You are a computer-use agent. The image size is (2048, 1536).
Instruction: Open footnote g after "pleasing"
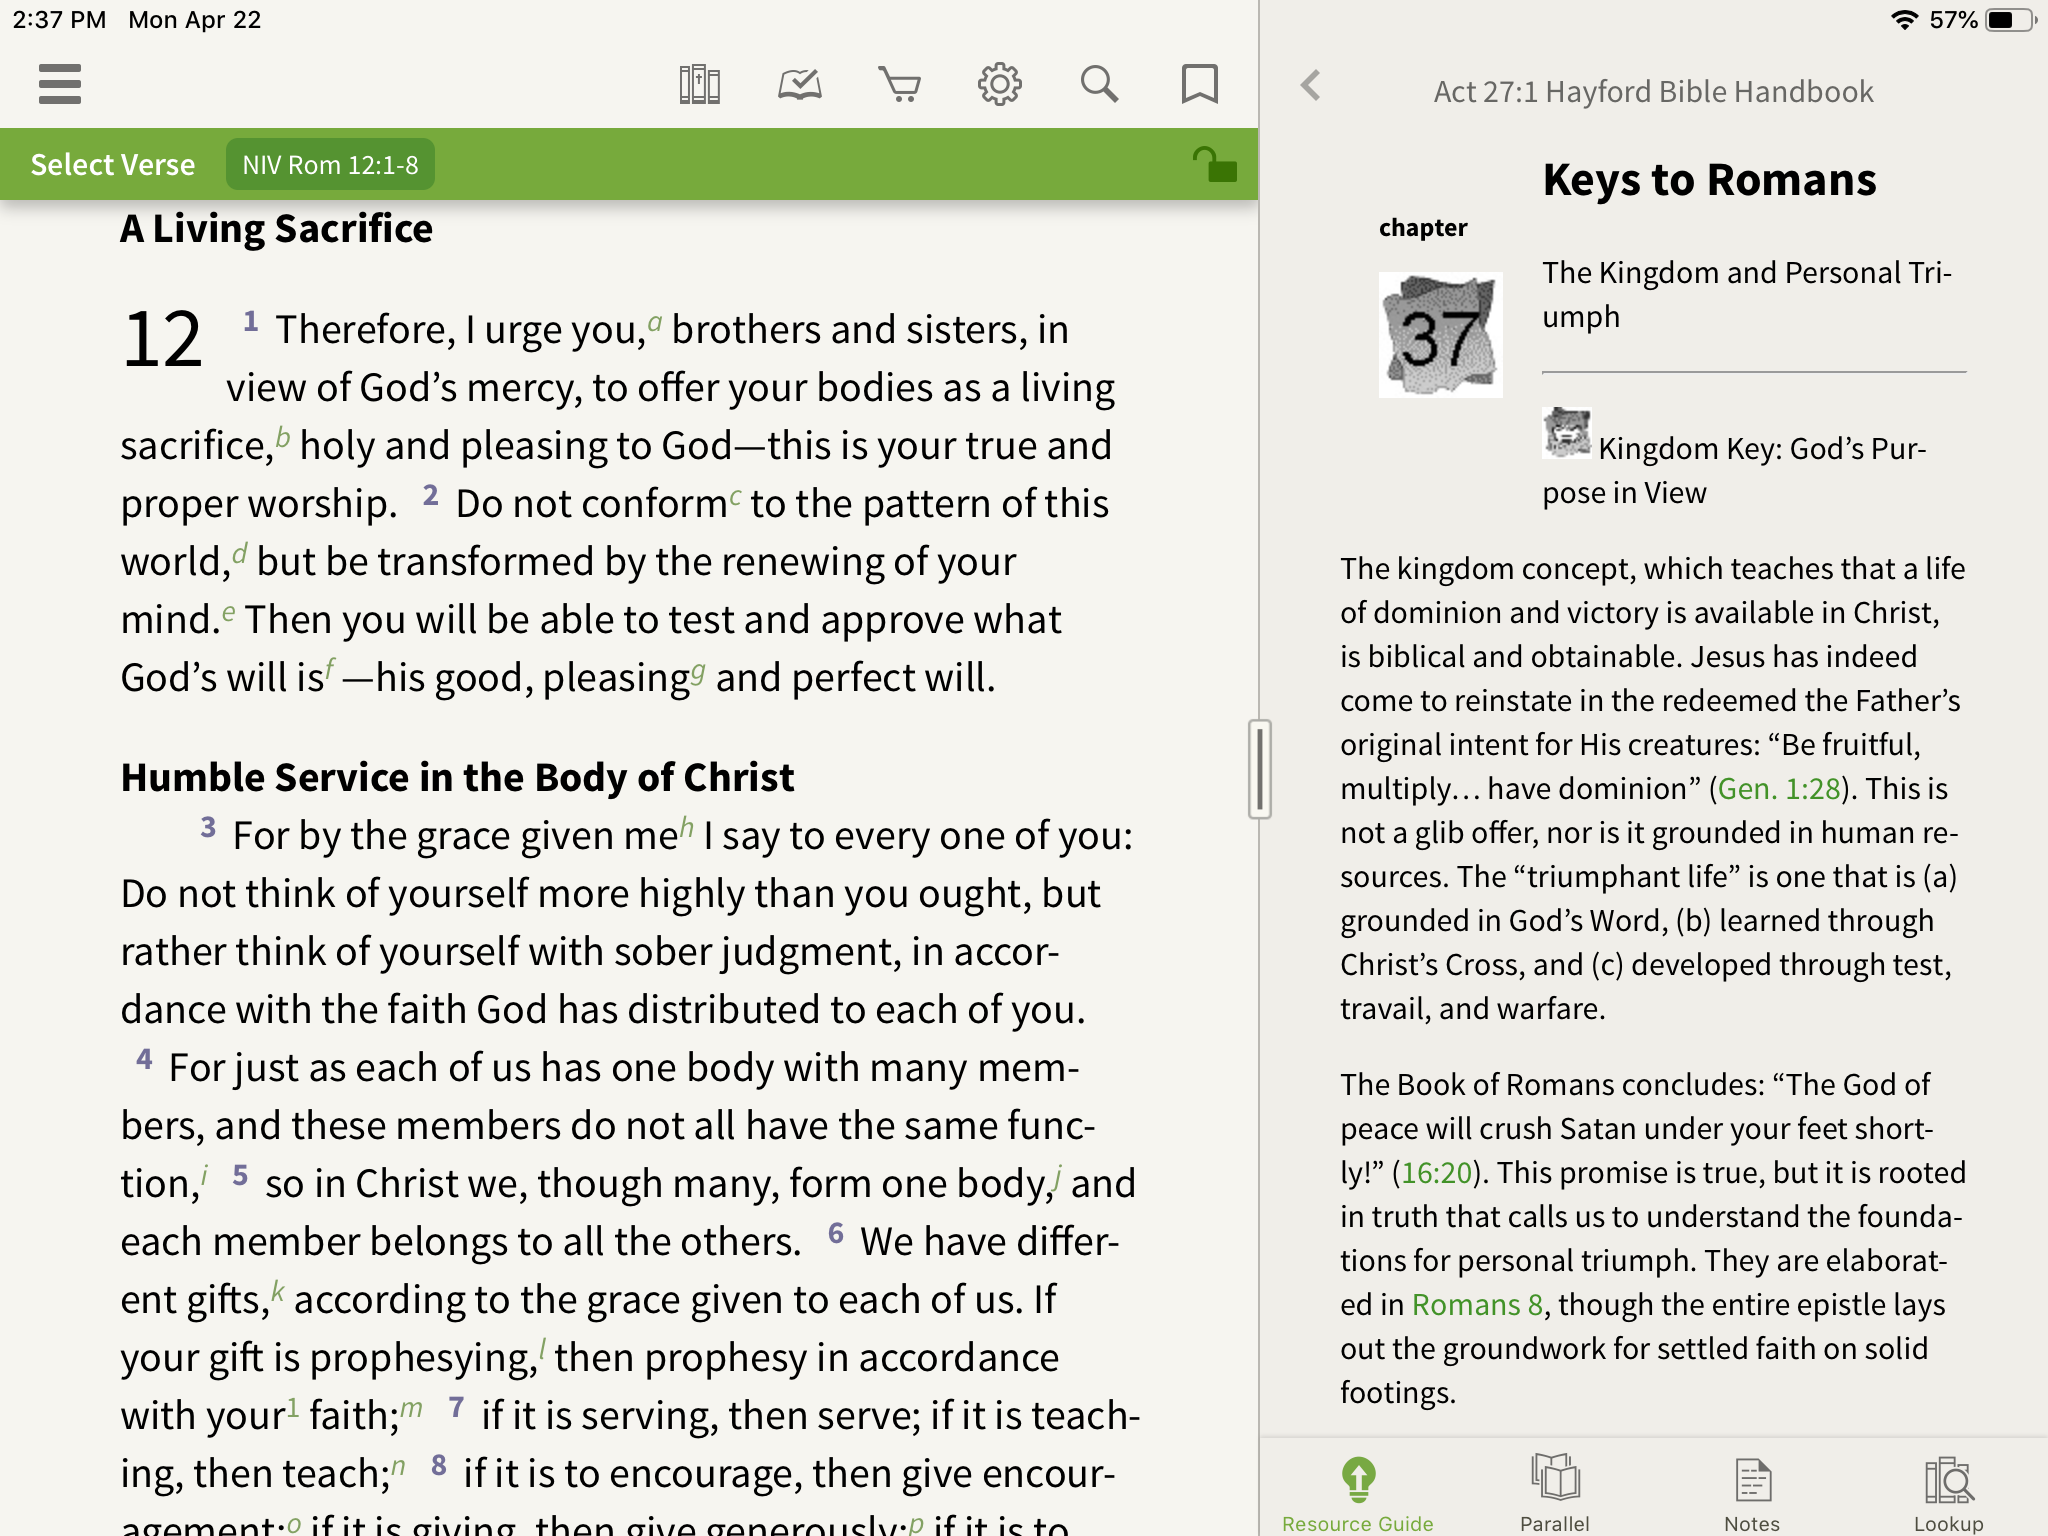(698, 671)
